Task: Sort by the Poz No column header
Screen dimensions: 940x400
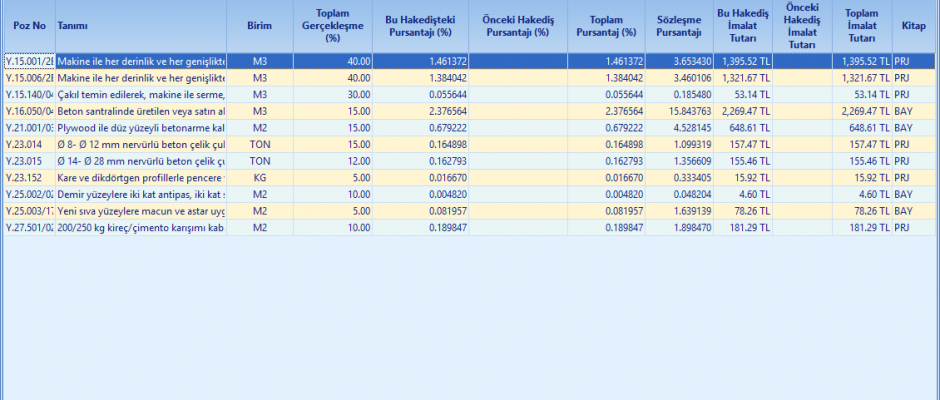Action: pos(27,24)
